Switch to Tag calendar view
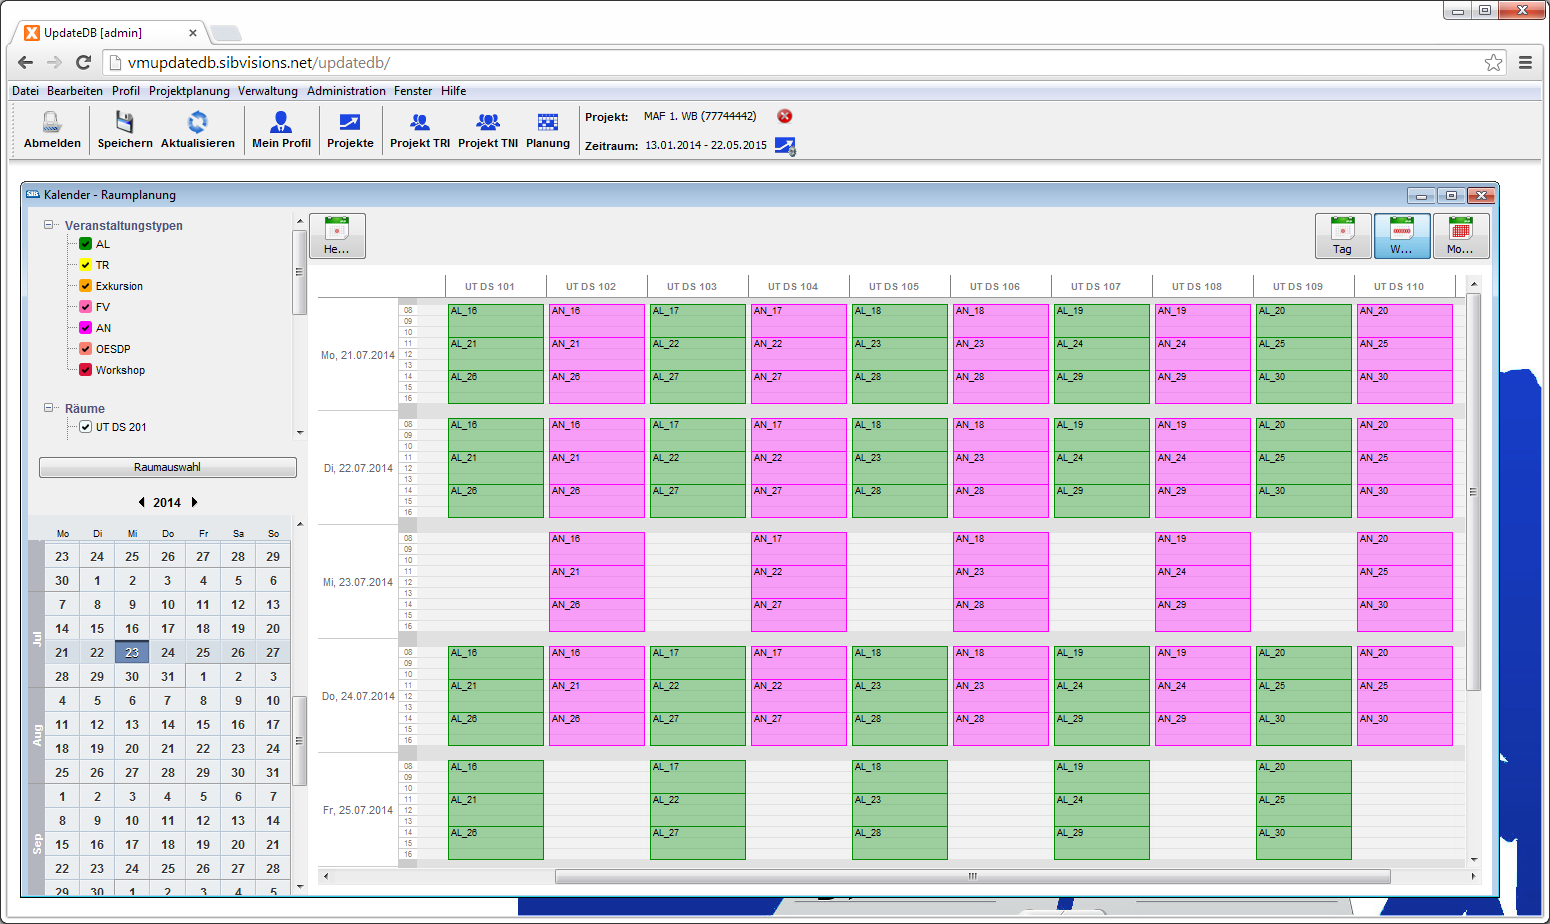The image size is (1550, 924). (x=1343, y=235)
